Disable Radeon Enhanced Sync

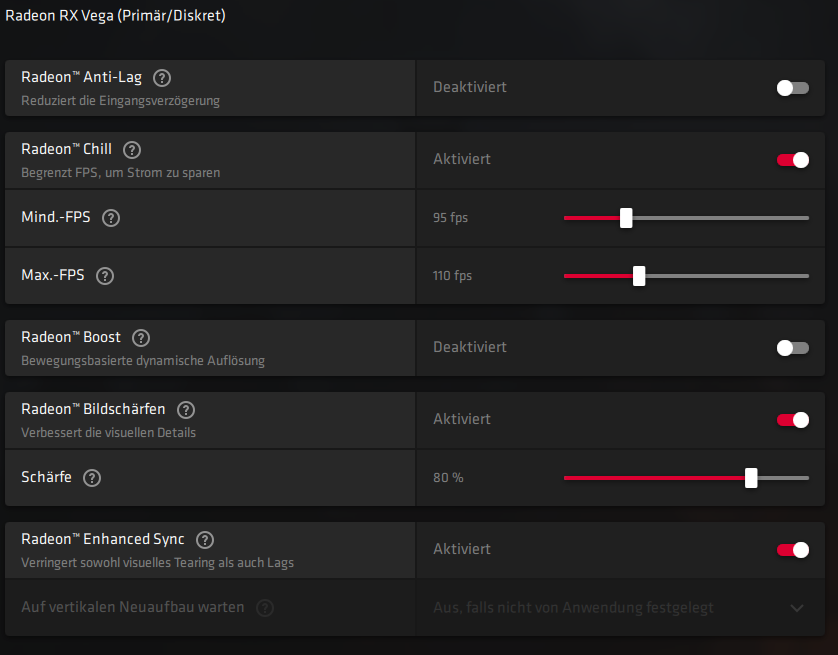click(x=792, y=550)
